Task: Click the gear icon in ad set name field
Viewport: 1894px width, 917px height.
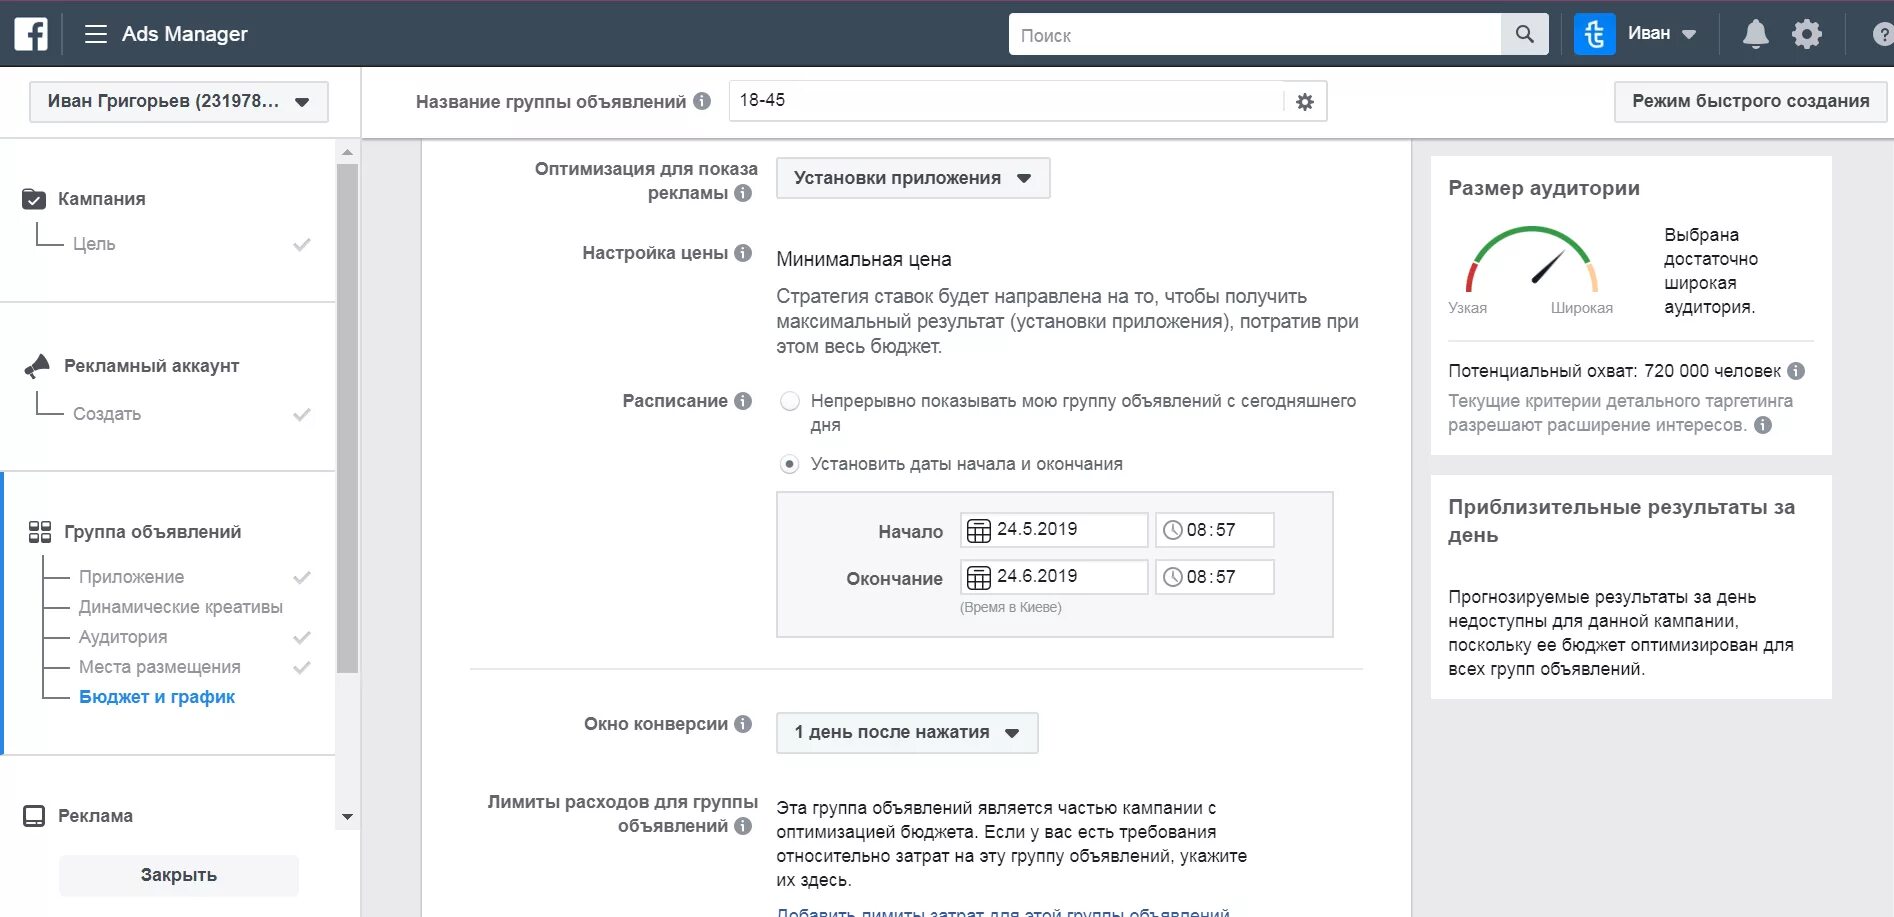Action: tap(1304, 101)
